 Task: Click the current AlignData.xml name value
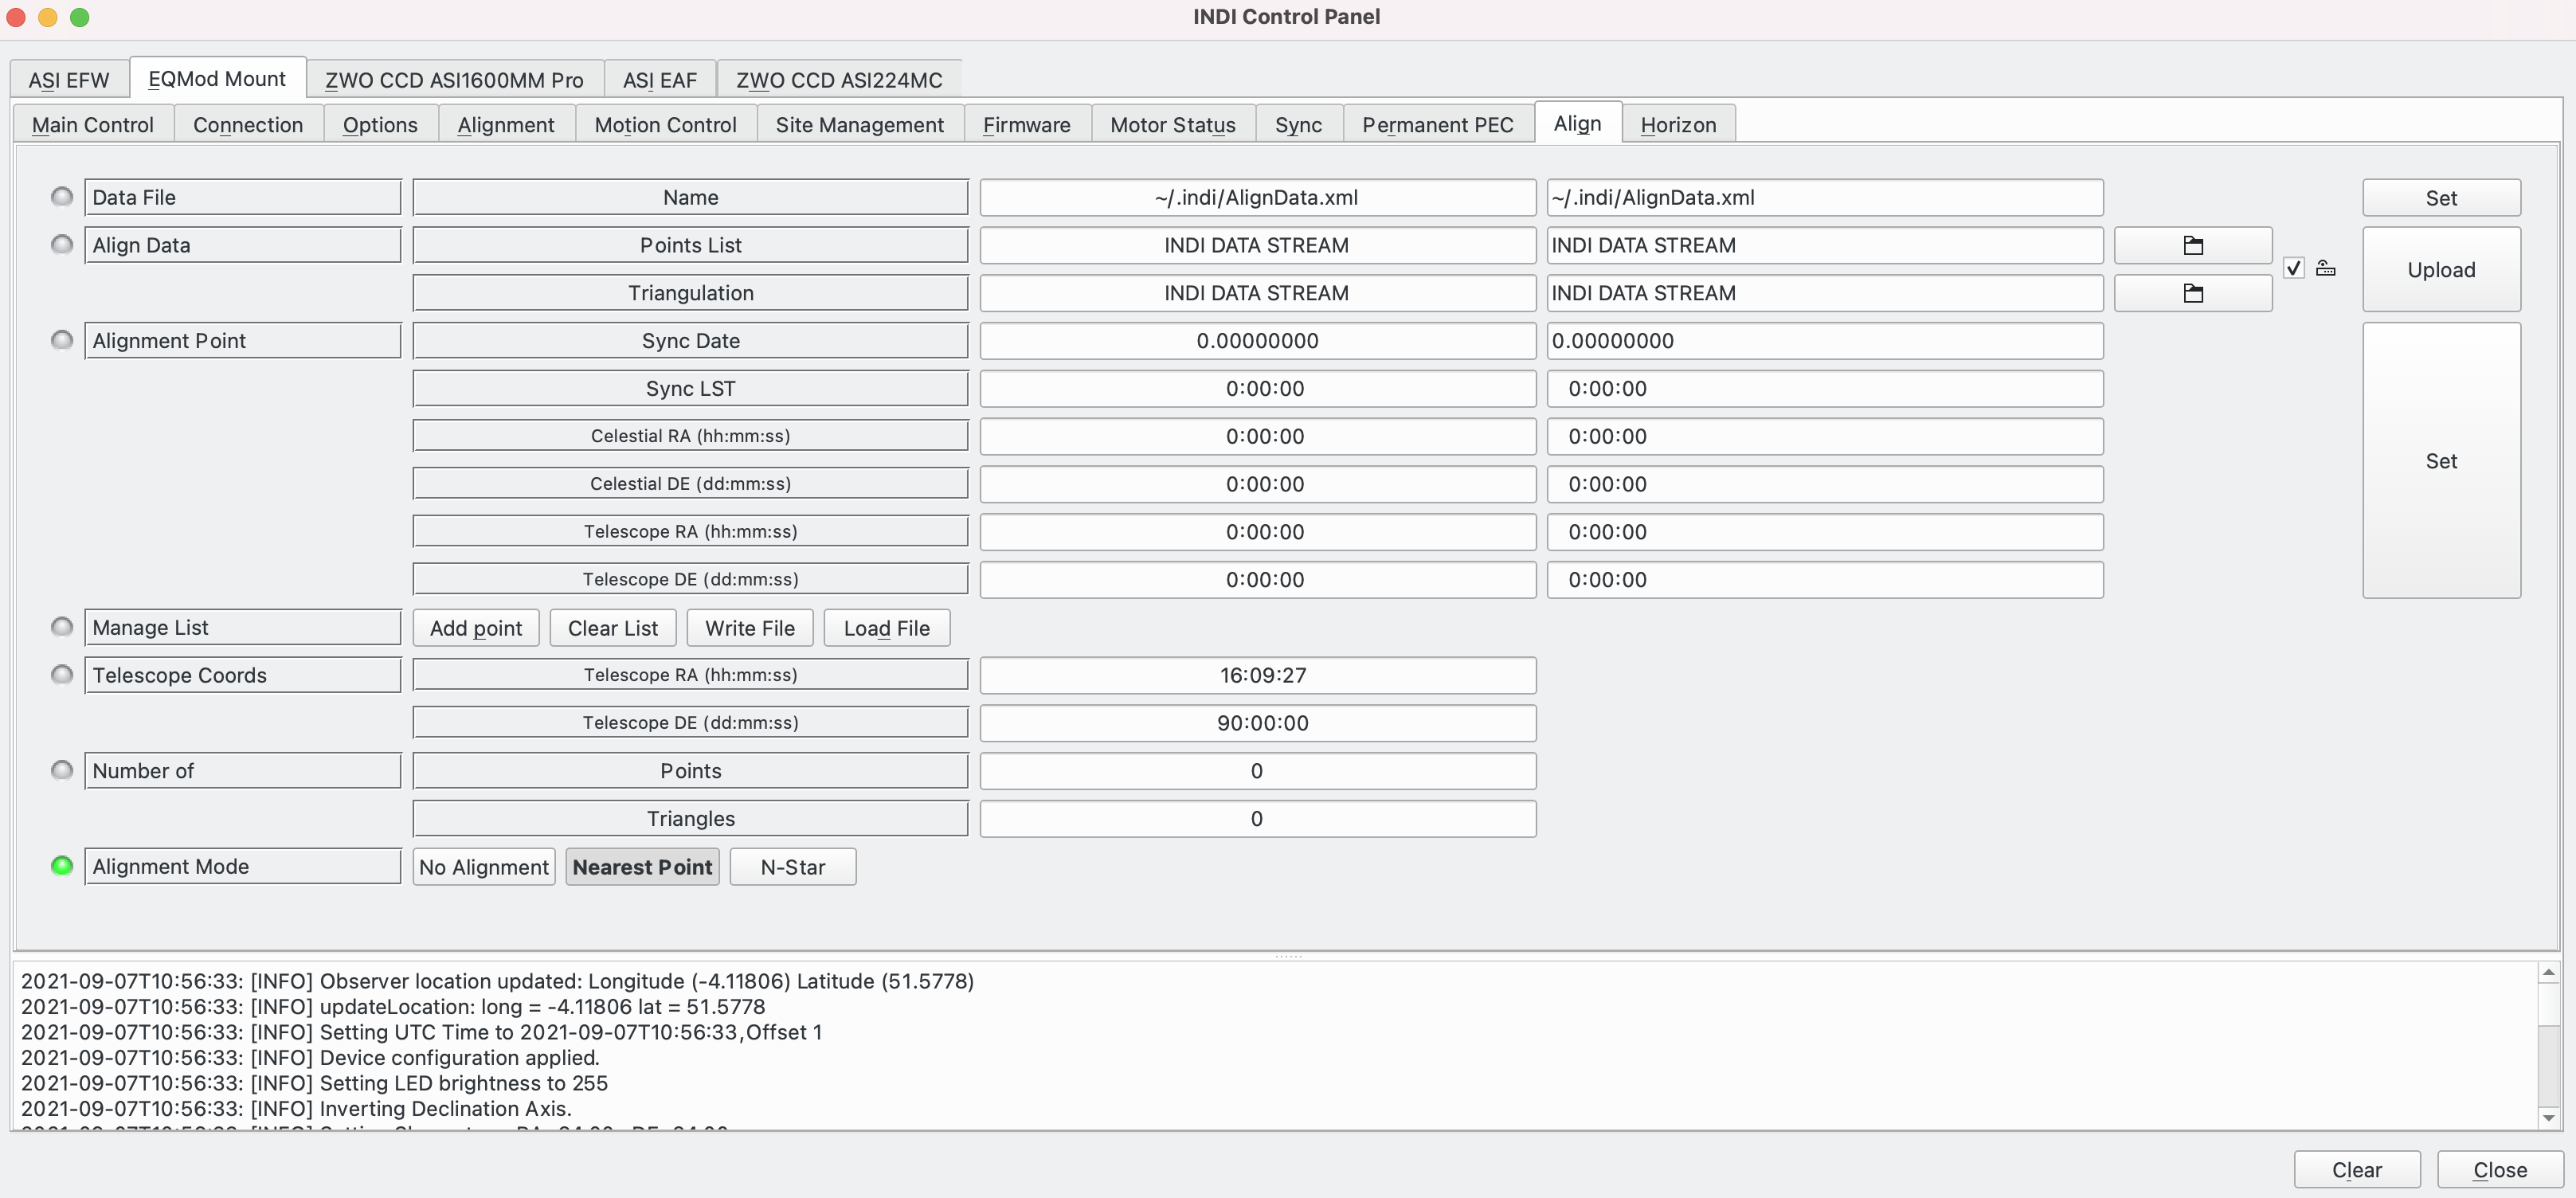pos(1258,198)
